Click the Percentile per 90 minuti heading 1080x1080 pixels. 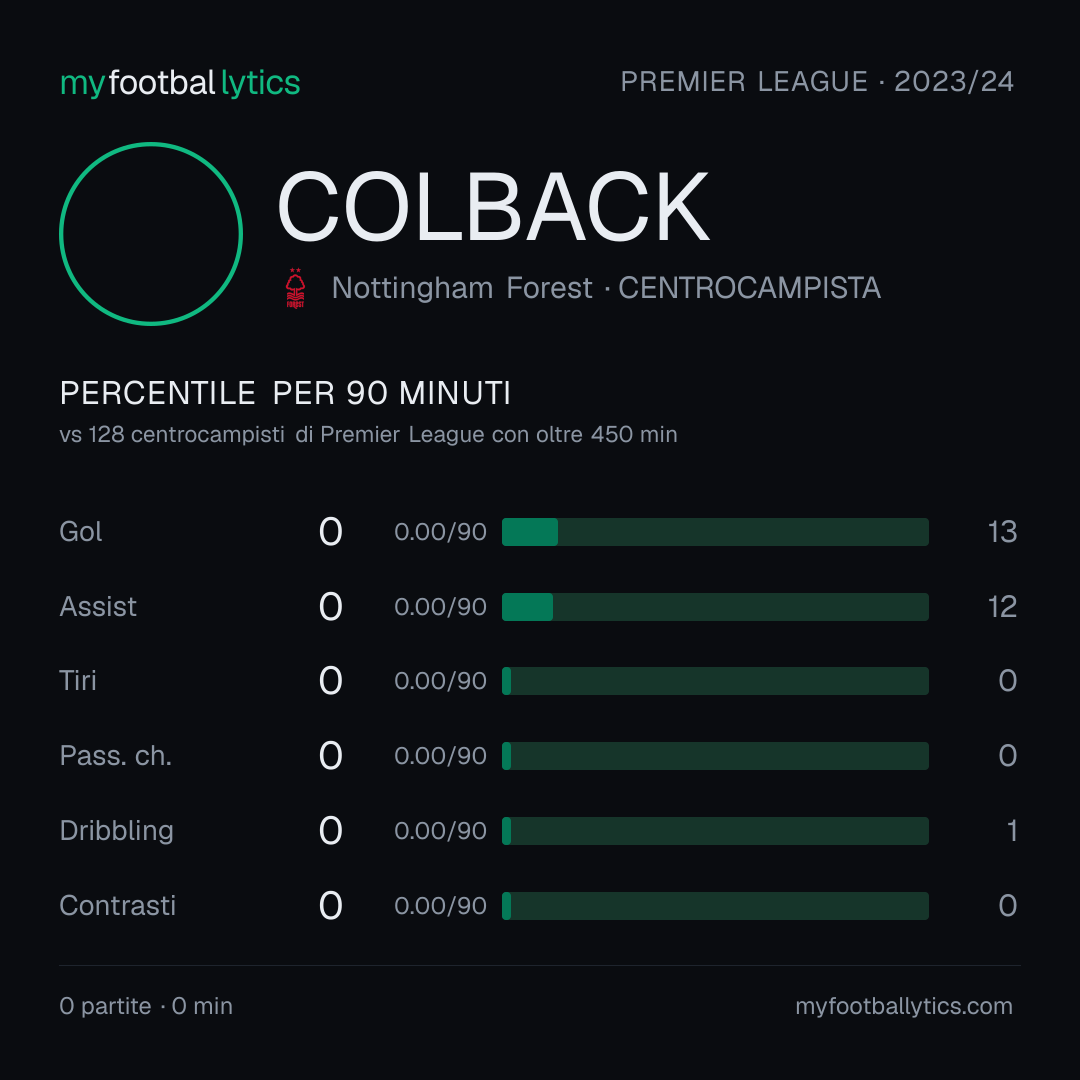coord(285,393)
